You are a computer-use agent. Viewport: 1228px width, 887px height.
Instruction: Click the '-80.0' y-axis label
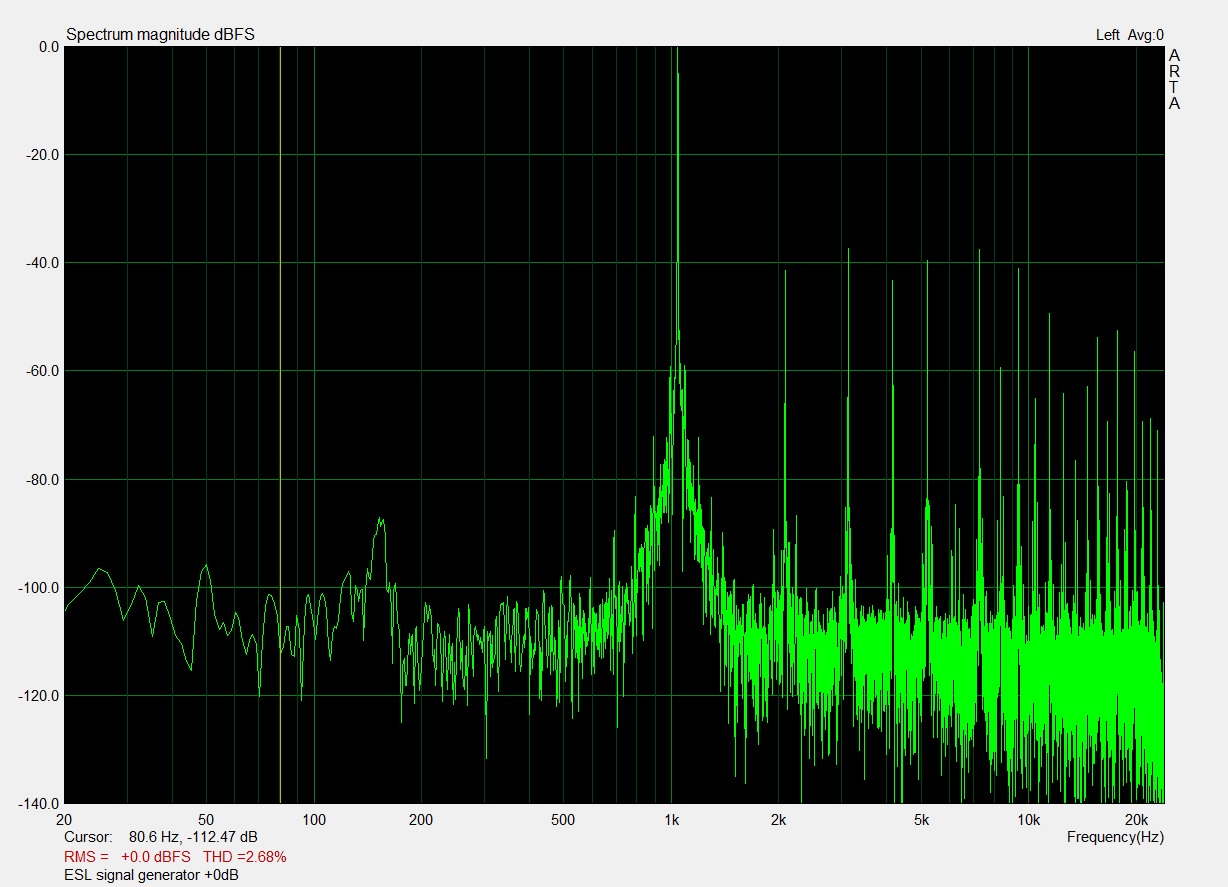coord(44,480)
